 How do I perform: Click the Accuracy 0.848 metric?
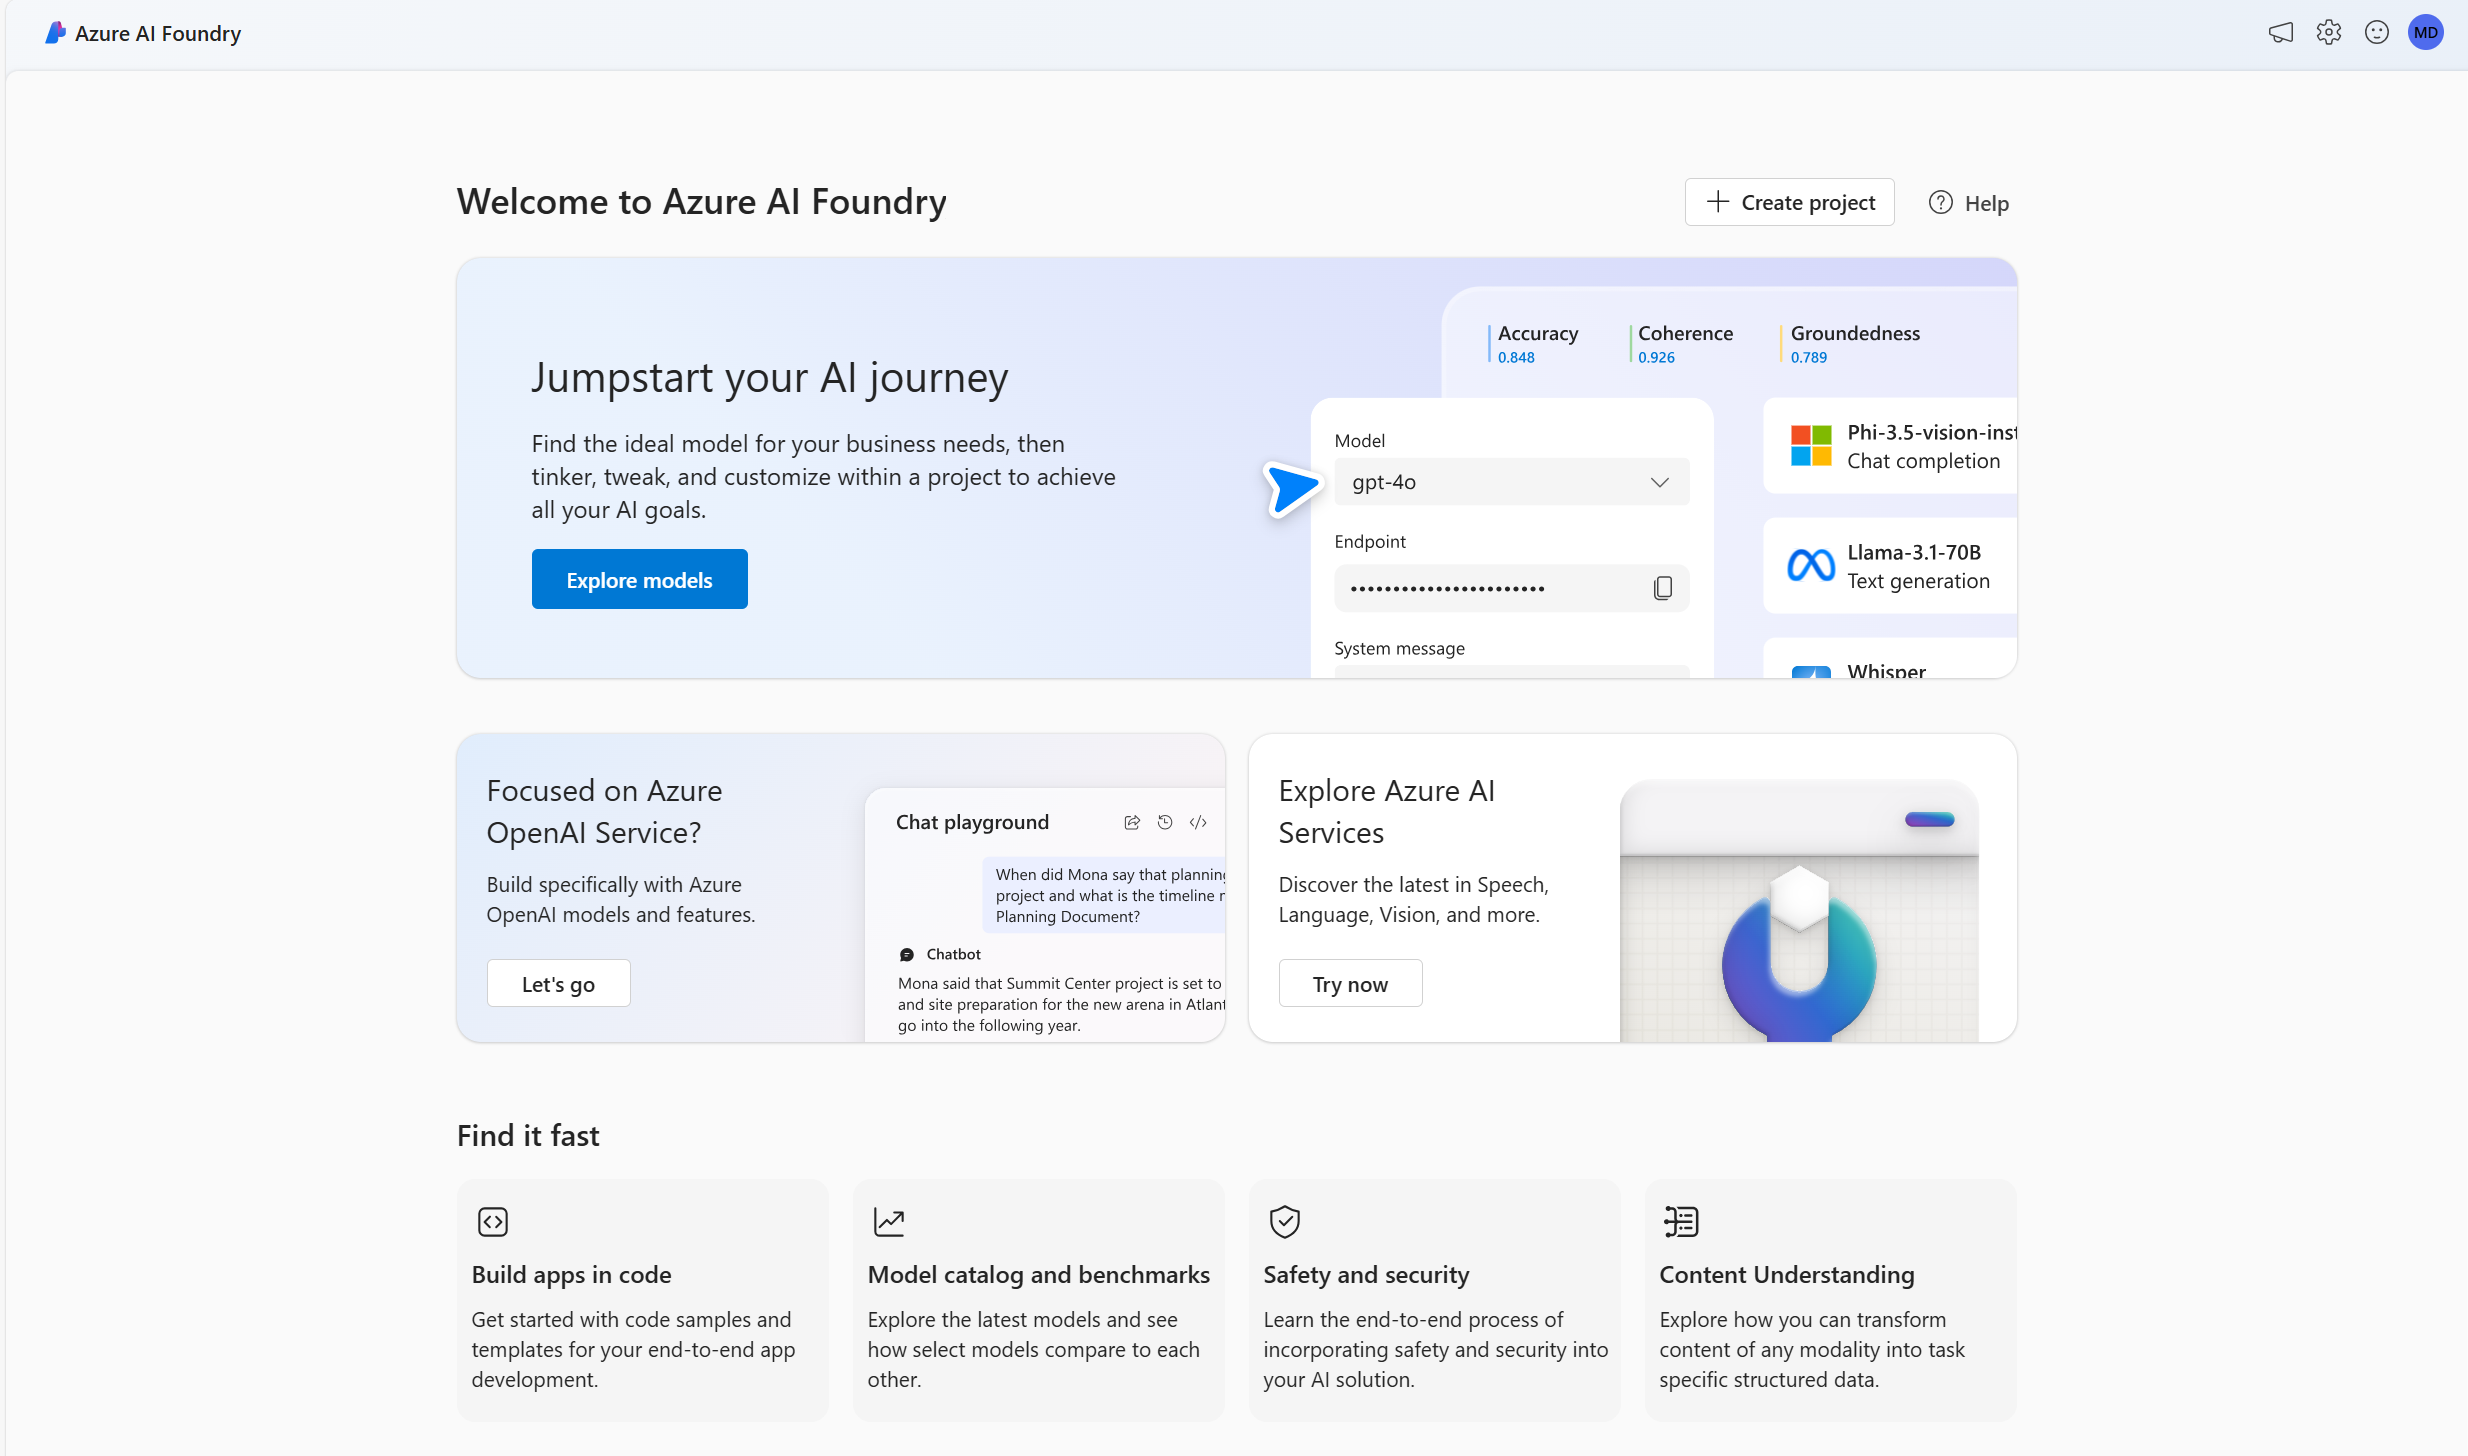point(1535,343)
